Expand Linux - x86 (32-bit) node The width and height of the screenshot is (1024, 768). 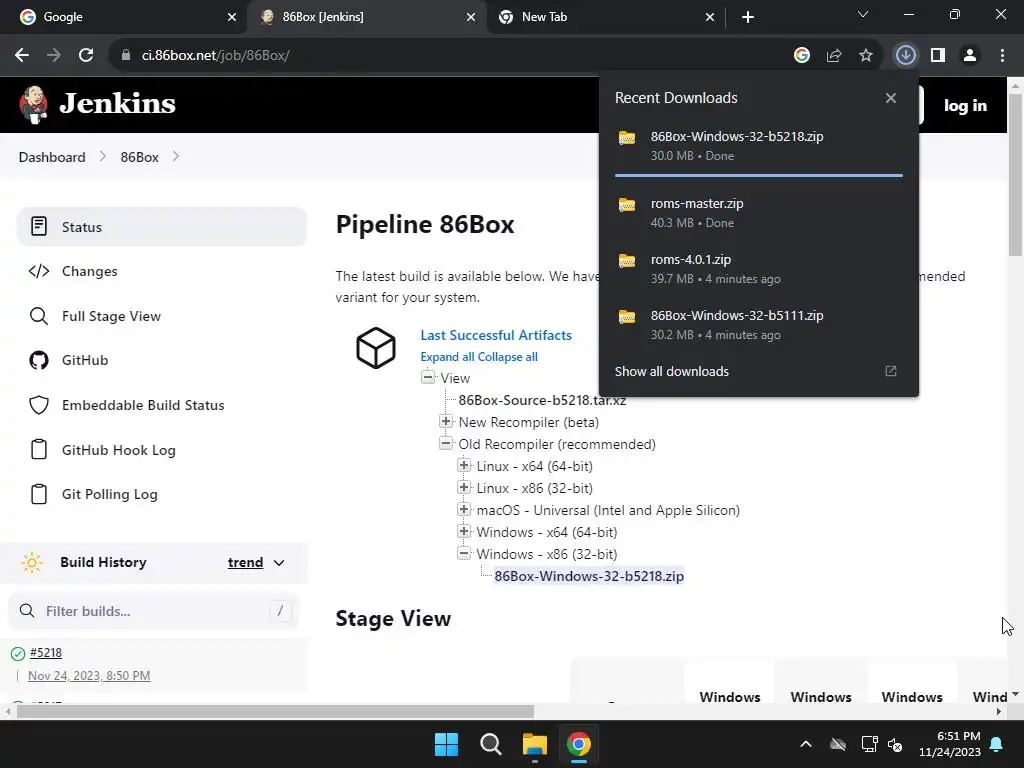point(464,487)
